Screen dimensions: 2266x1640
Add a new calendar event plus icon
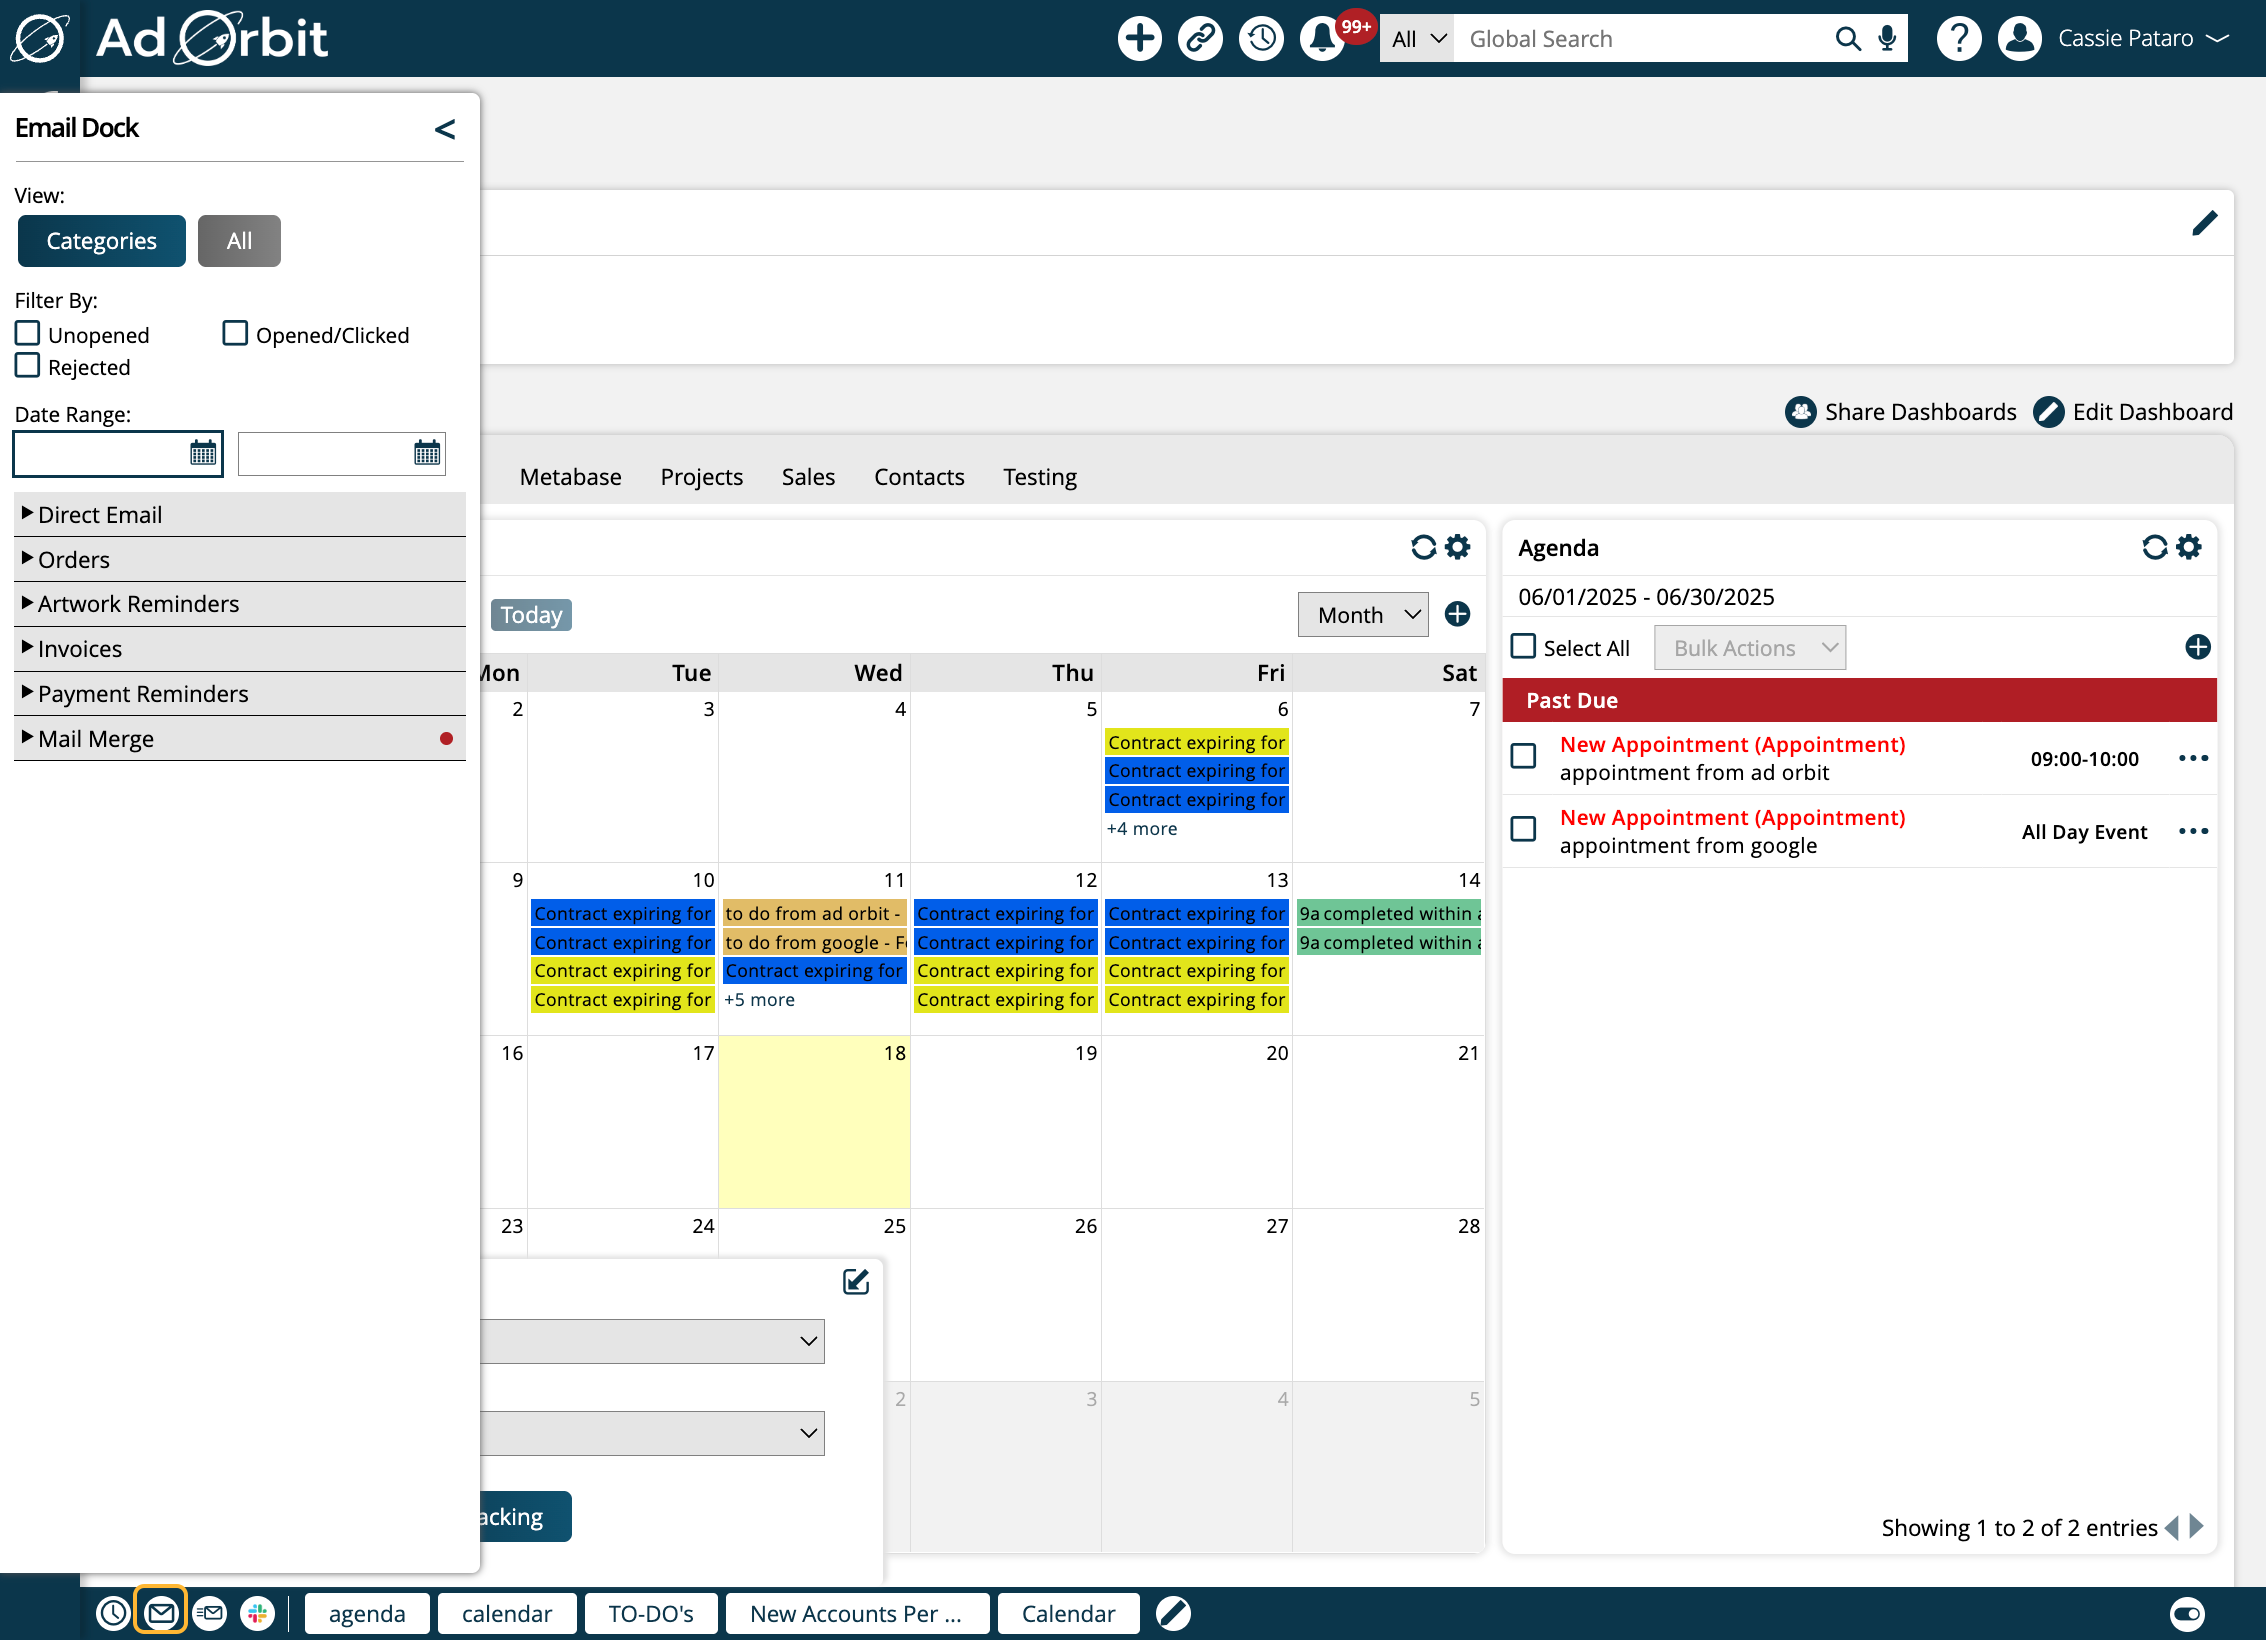click(x=1457, y=614)
